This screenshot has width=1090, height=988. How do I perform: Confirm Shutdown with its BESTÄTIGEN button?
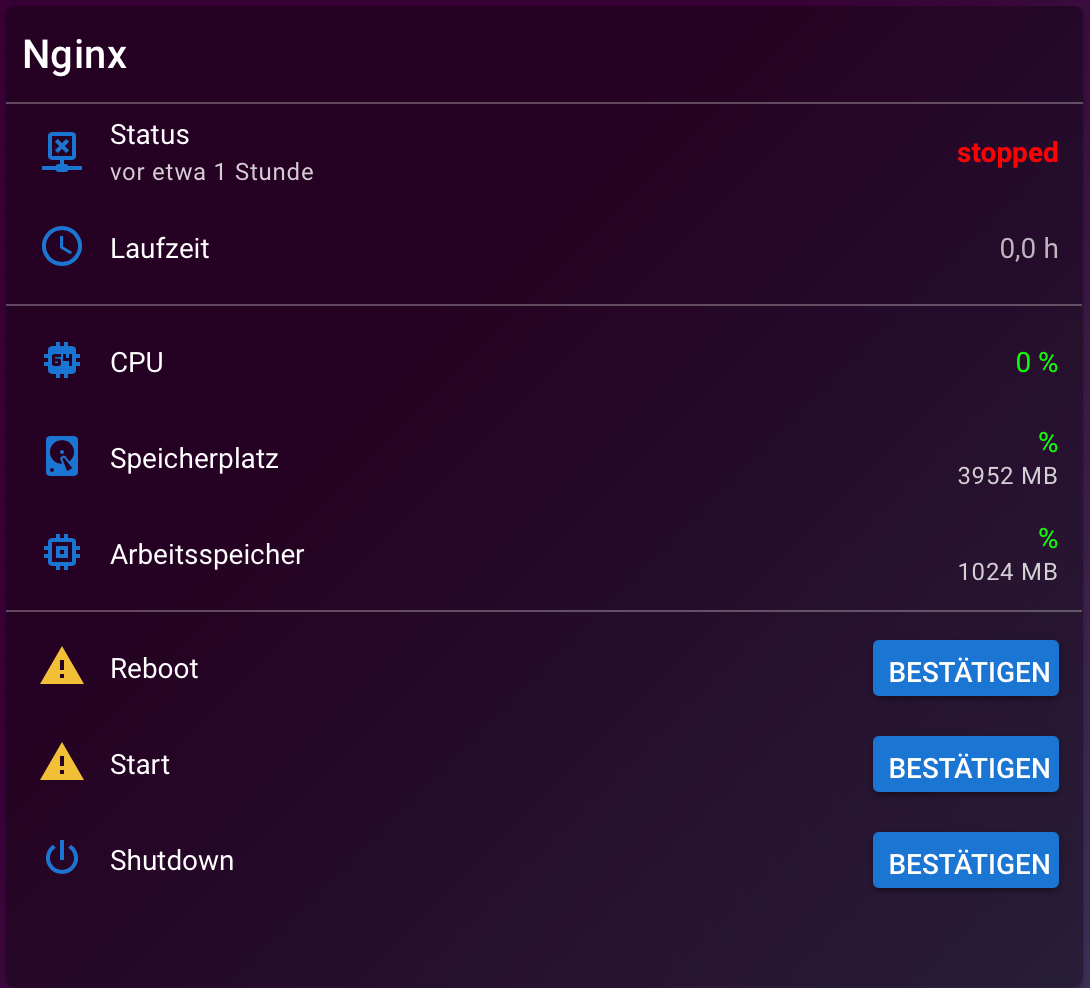pos(966,860)
